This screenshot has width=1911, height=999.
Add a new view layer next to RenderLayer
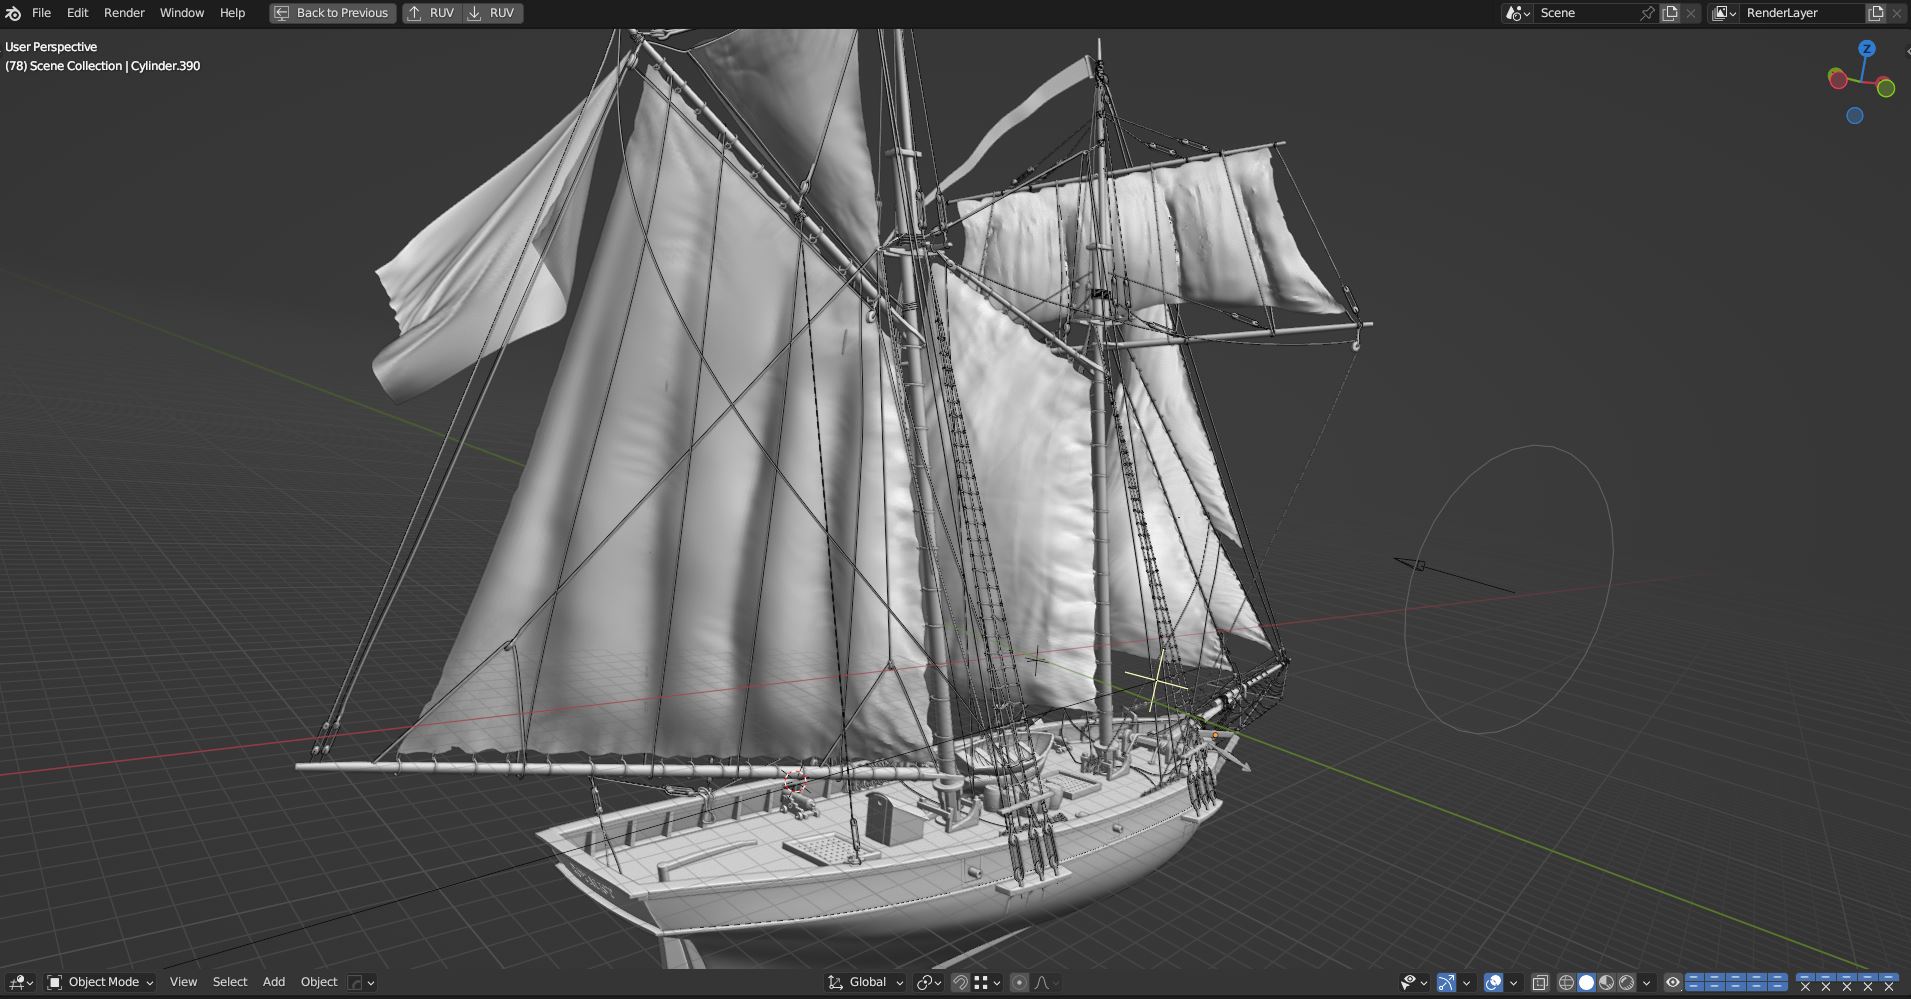pos(1876,13)
